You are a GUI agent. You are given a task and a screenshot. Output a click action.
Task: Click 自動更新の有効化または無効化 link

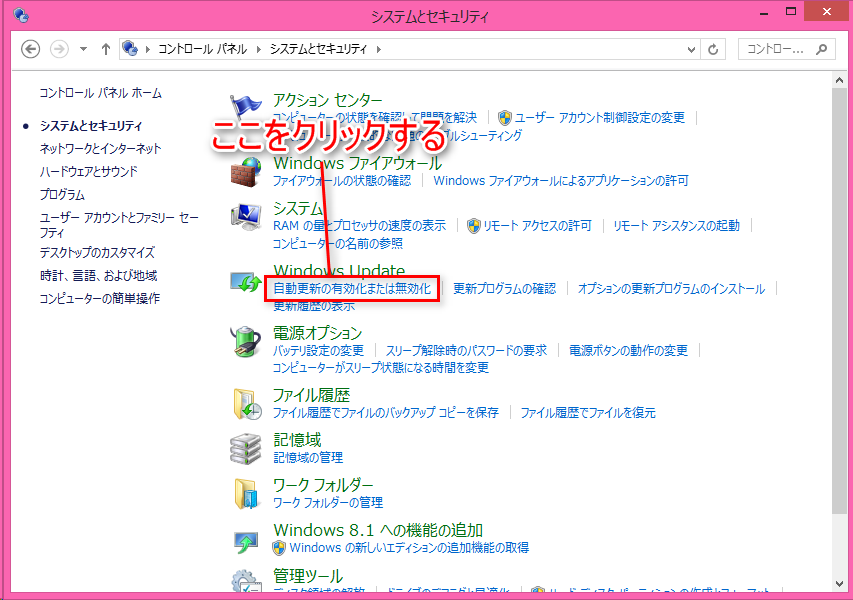[x=352, y=288]
